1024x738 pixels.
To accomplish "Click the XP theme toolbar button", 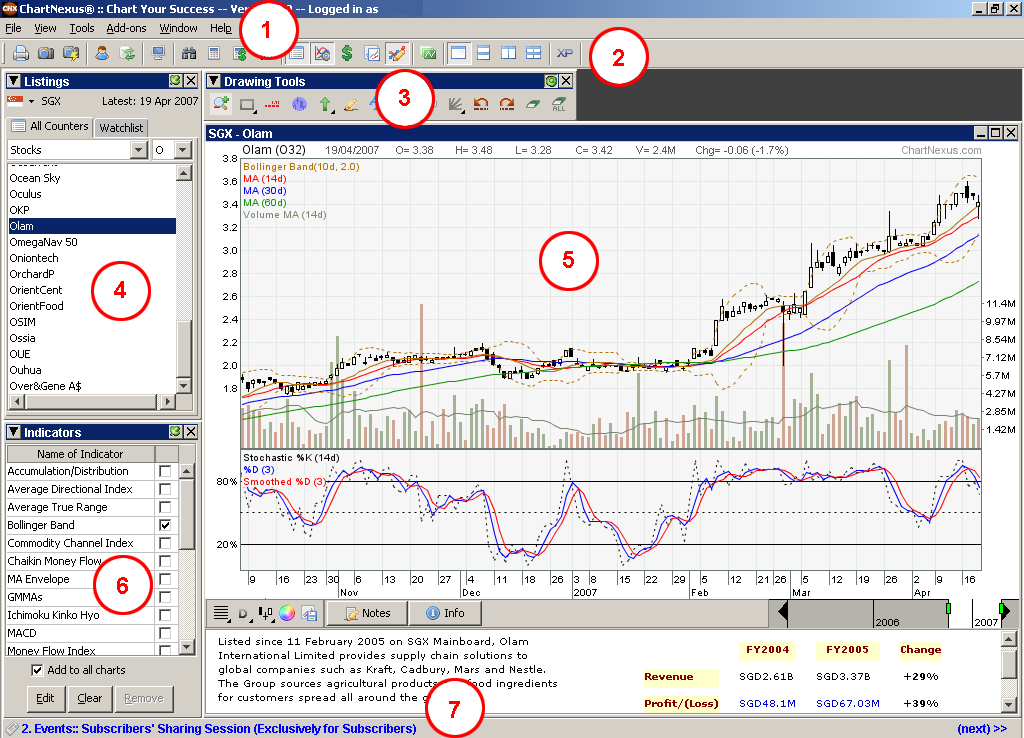I will tap(565, 53).
